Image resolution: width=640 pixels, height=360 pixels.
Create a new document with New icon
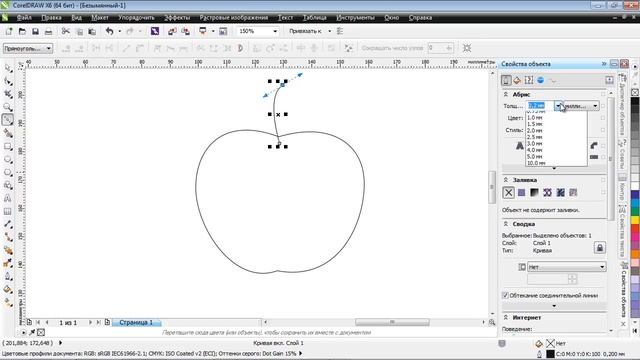click(9, 31)
